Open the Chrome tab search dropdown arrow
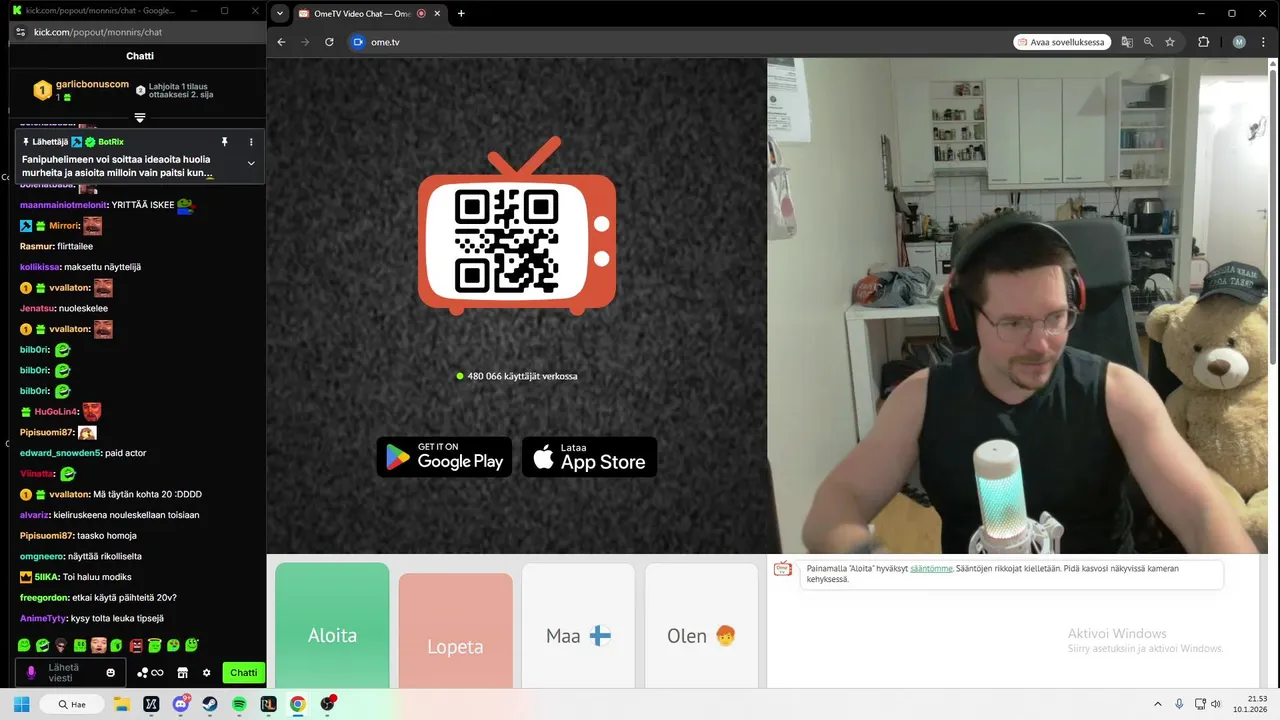The width and height of the screenshot is (1280, 720). coord(279,14)
